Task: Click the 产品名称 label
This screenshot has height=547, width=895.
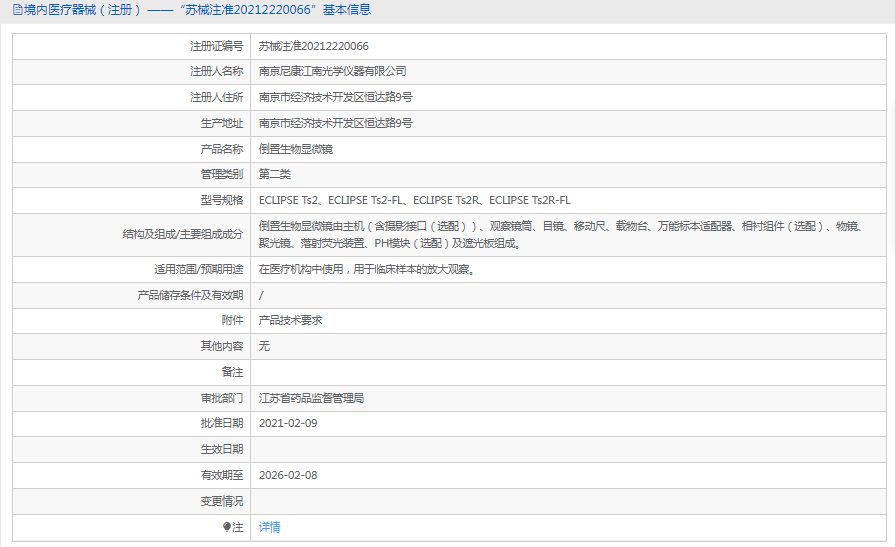Action: click(x=221, y=149)
